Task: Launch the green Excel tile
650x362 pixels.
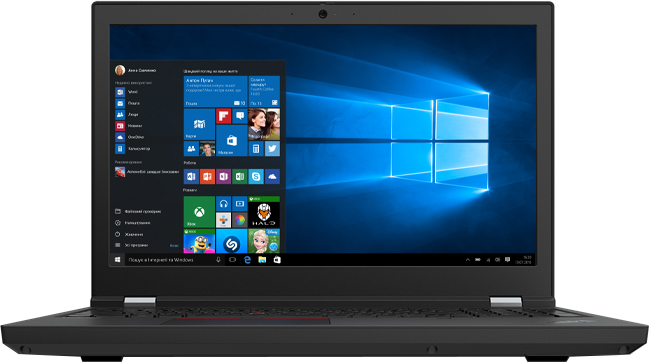Action: click(x=240, y=177)
